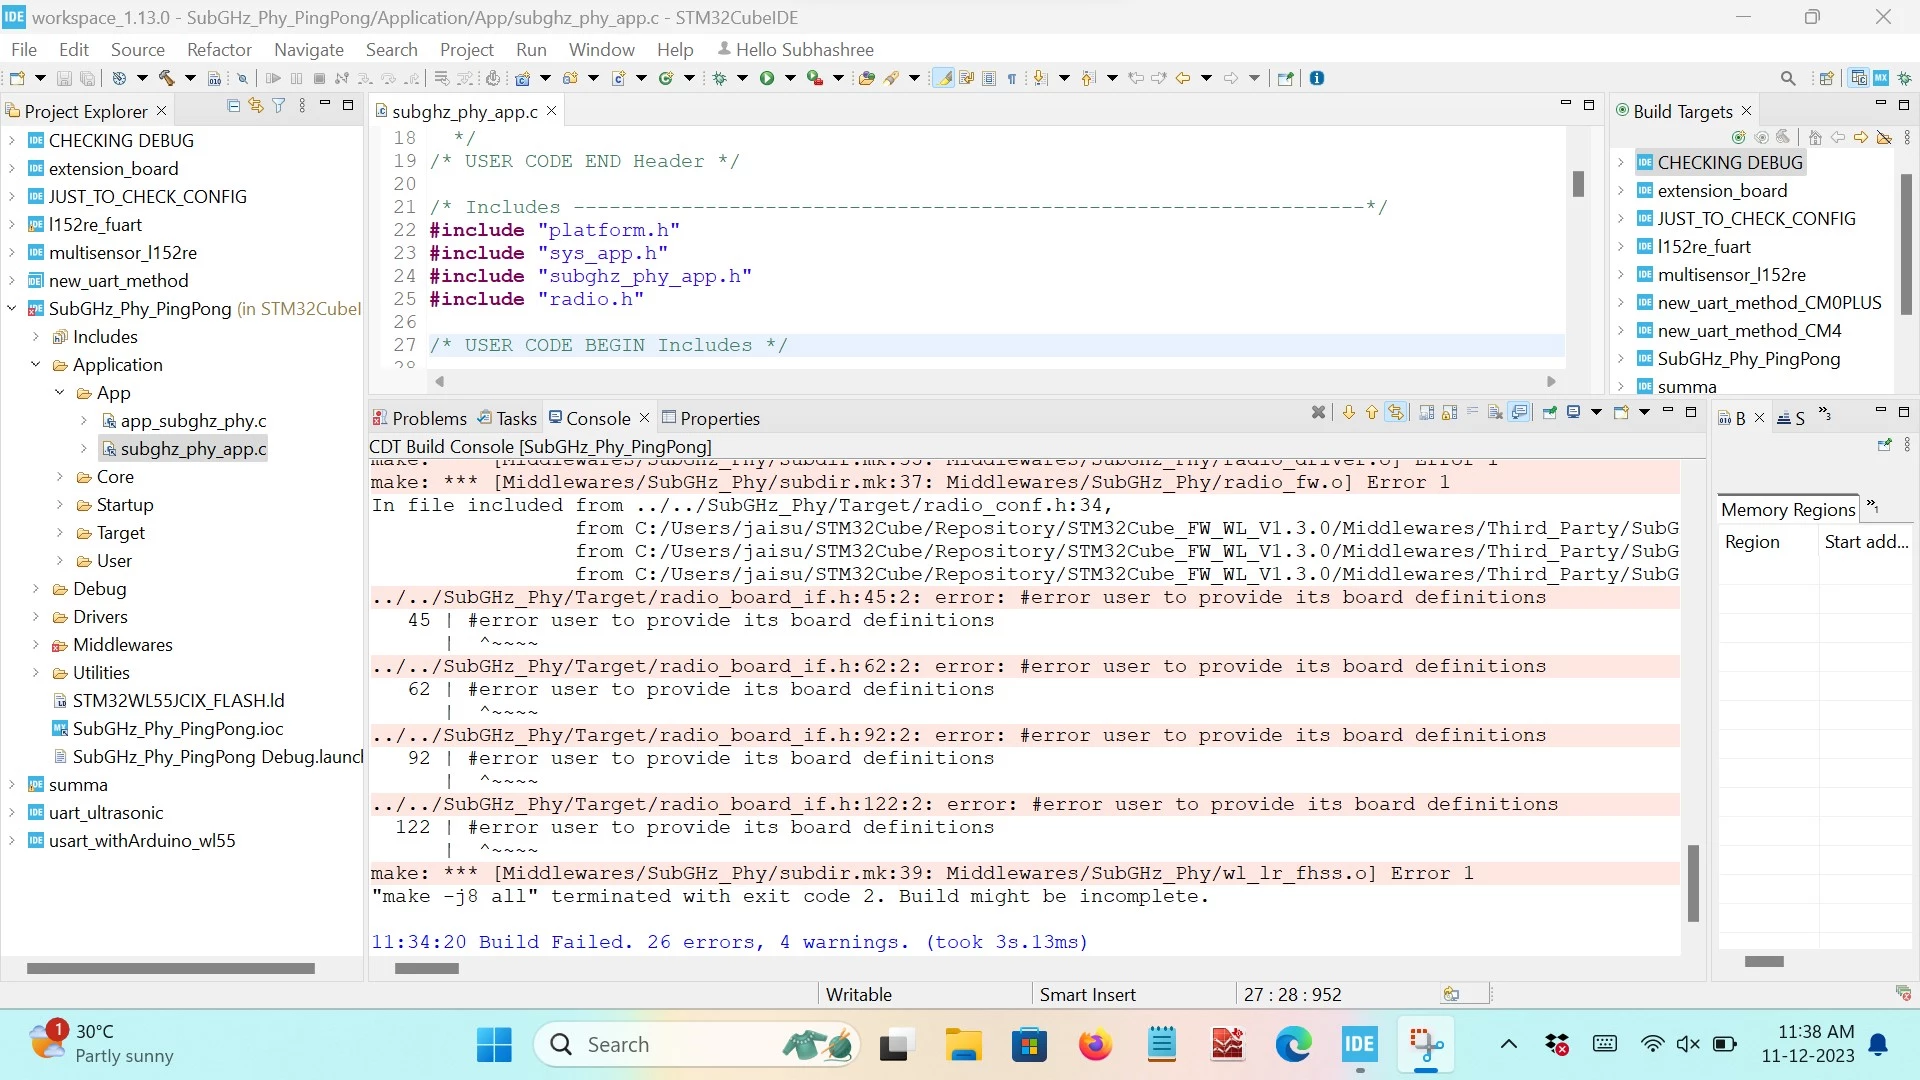Click the green Run toolbar icon

pos(767,78)
